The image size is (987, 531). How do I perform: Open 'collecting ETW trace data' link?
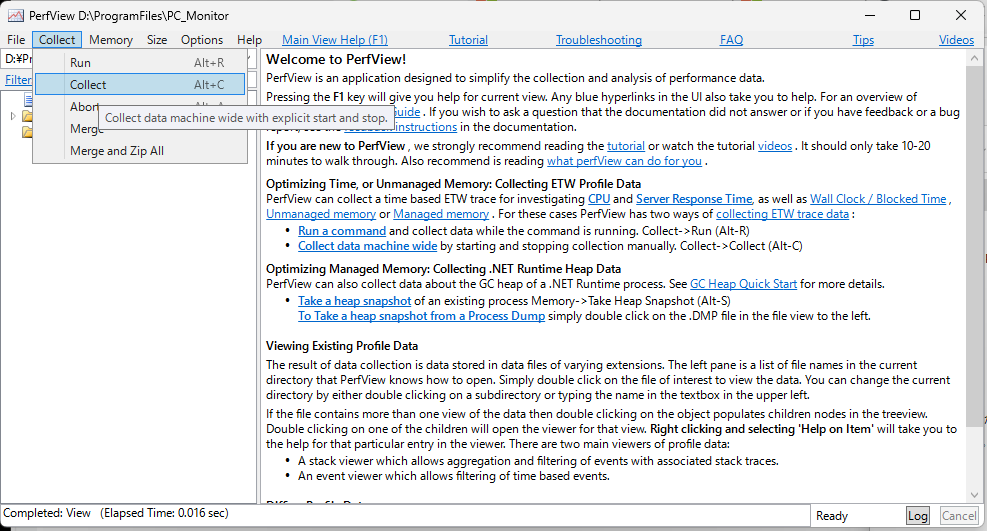click(x=782, y=214)
